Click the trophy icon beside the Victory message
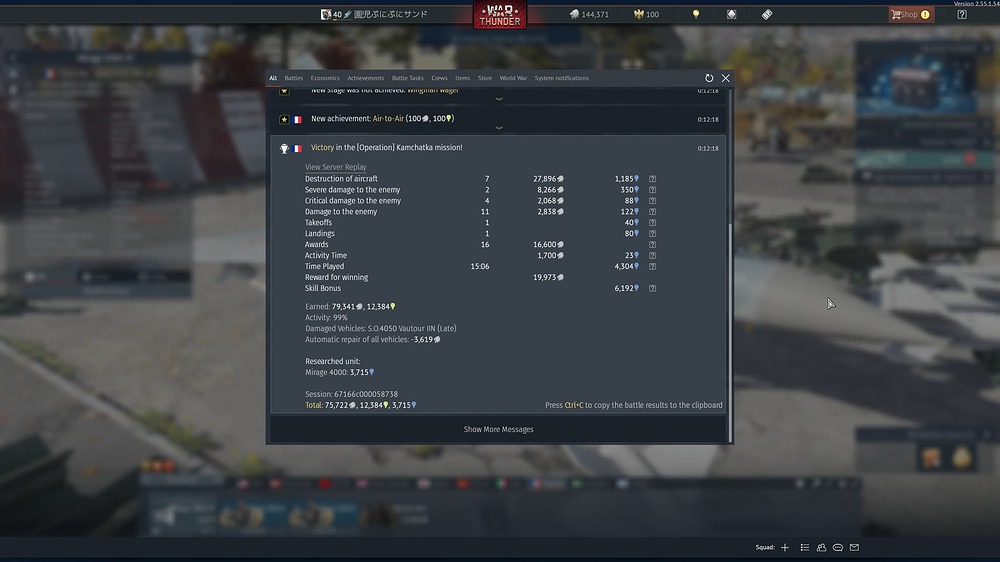 (x=284, y=148)
